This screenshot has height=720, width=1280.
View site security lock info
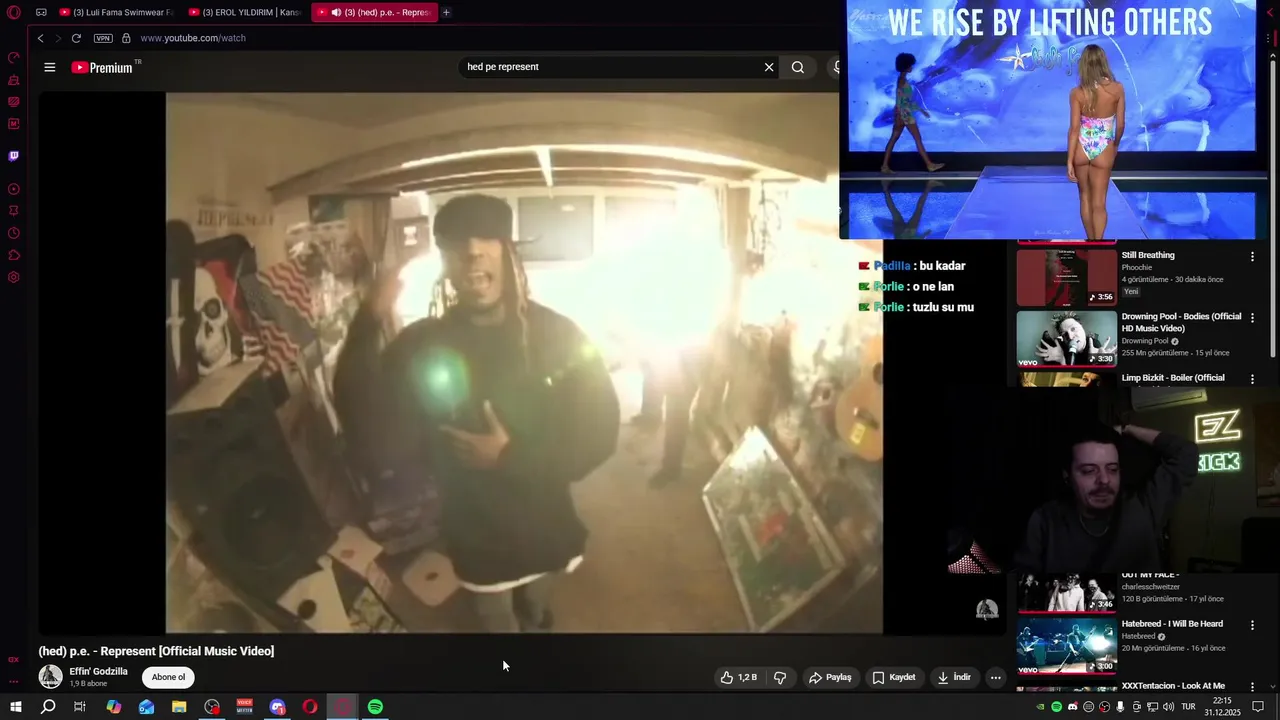coord(126,38)
